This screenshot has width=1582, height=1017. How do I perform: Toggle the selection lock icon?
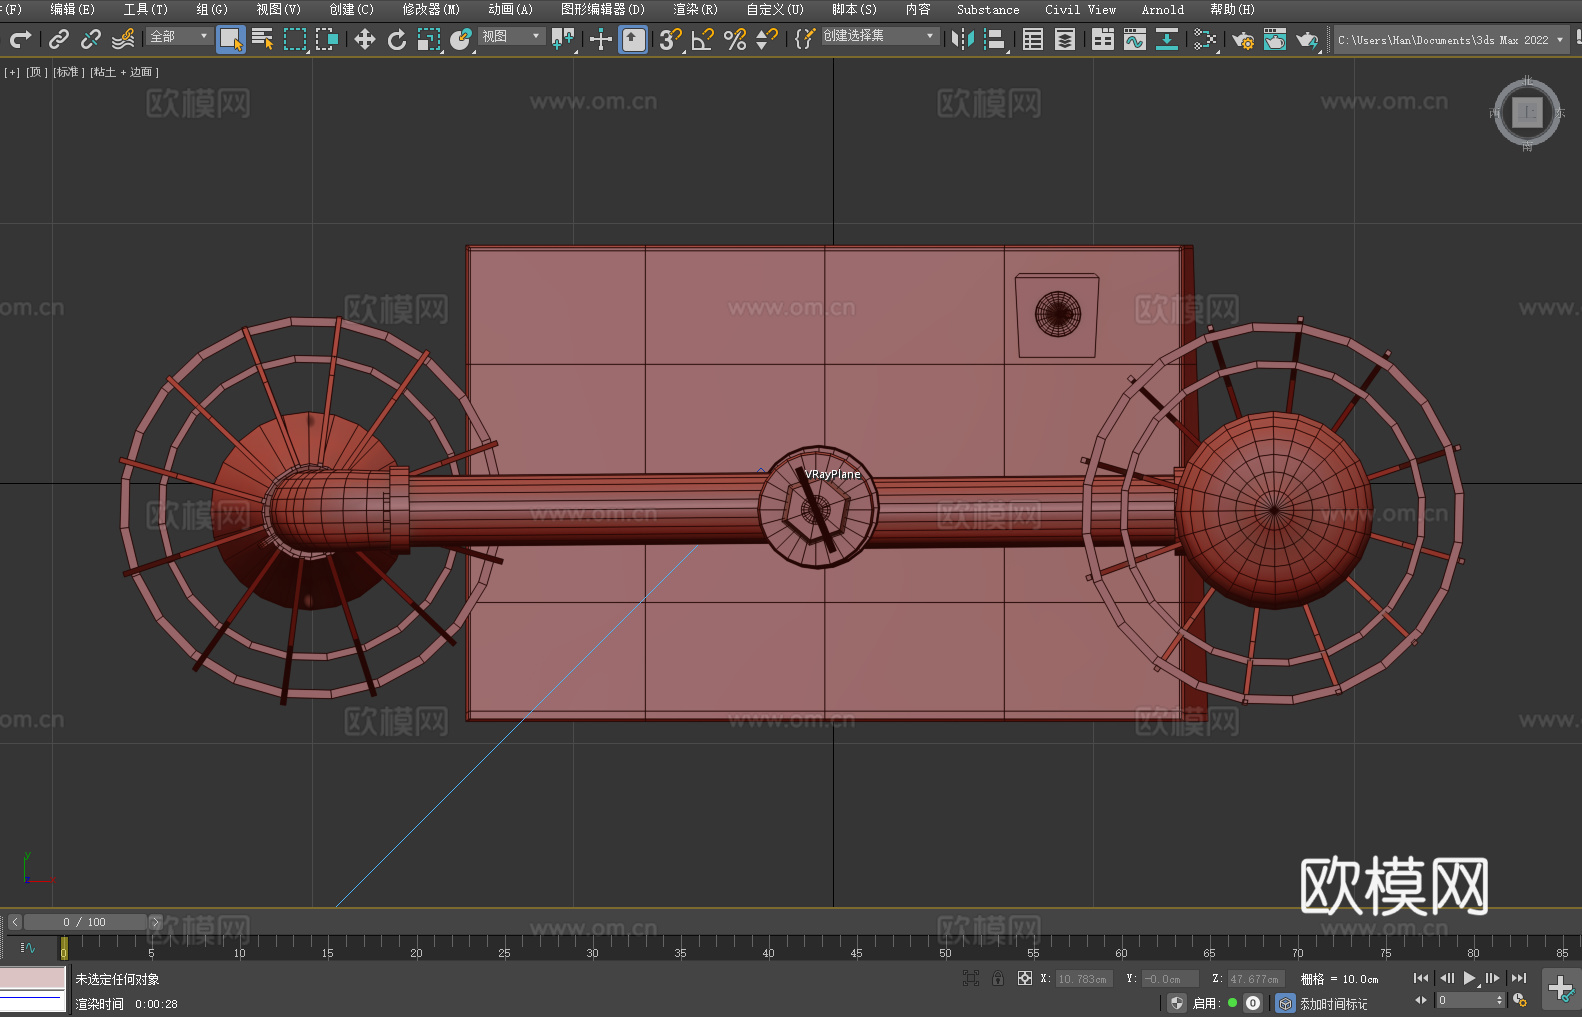coord(997,978)
